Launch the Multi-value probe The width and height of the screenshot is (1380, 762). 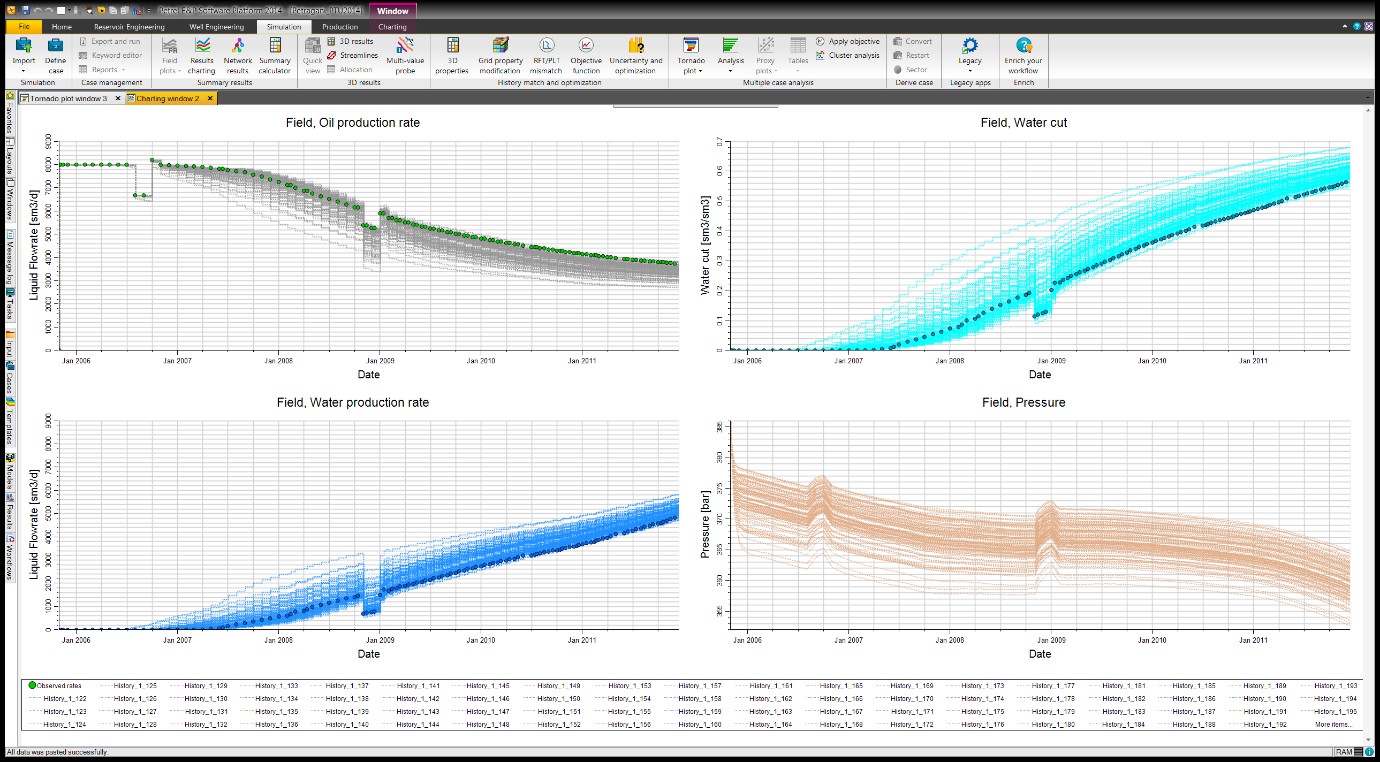pyautogui.click(x=405, y=52)
